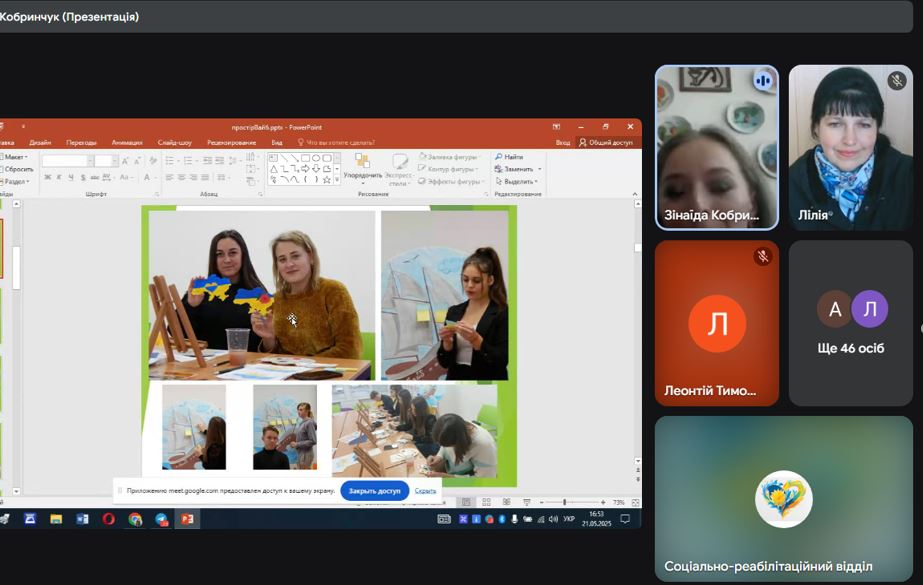This screenshot has width=923, height=585.
Task: Insert a Text Box from the shapes gallery
Action: pyautogui.click(x=273, y=158)
